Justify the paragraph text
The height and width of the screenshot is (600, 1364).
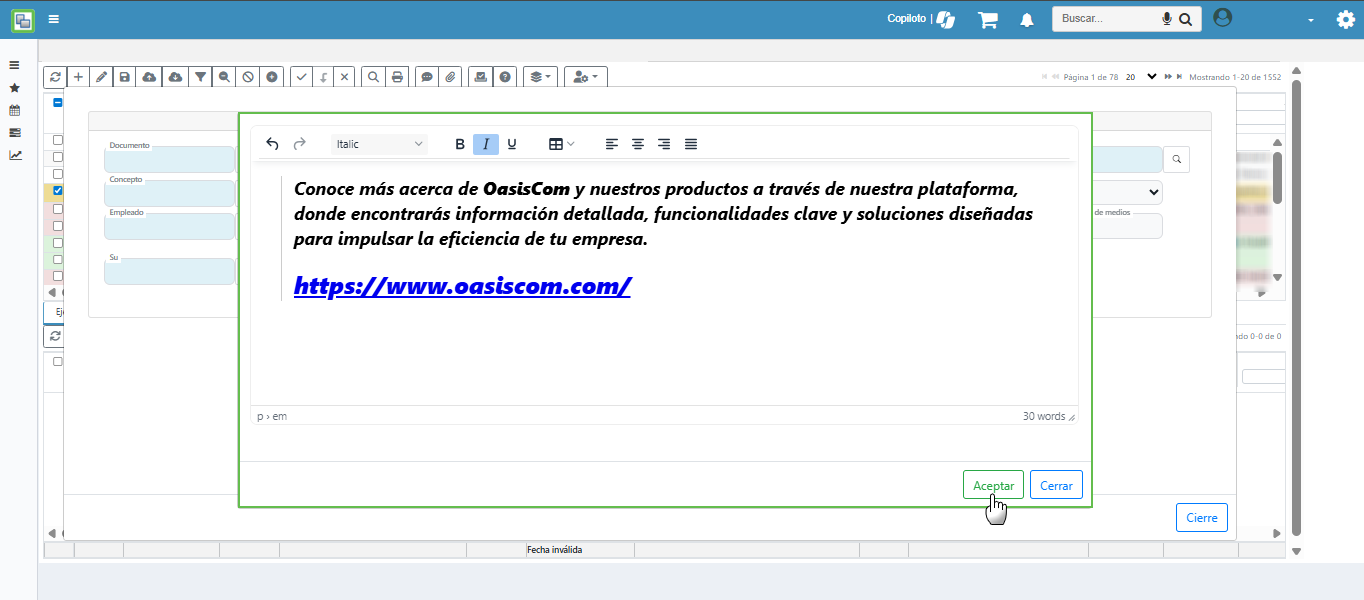690,144
